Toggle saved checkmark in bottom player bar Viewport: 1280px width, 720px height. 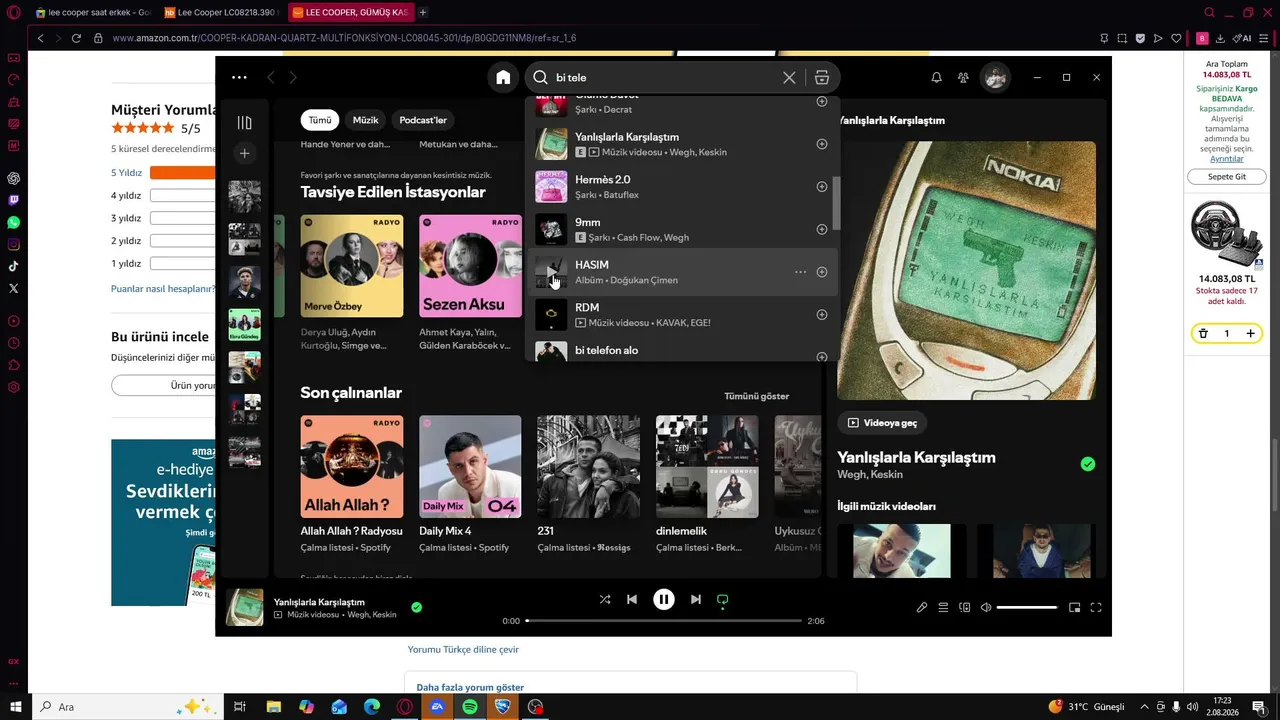click(416, 607)
